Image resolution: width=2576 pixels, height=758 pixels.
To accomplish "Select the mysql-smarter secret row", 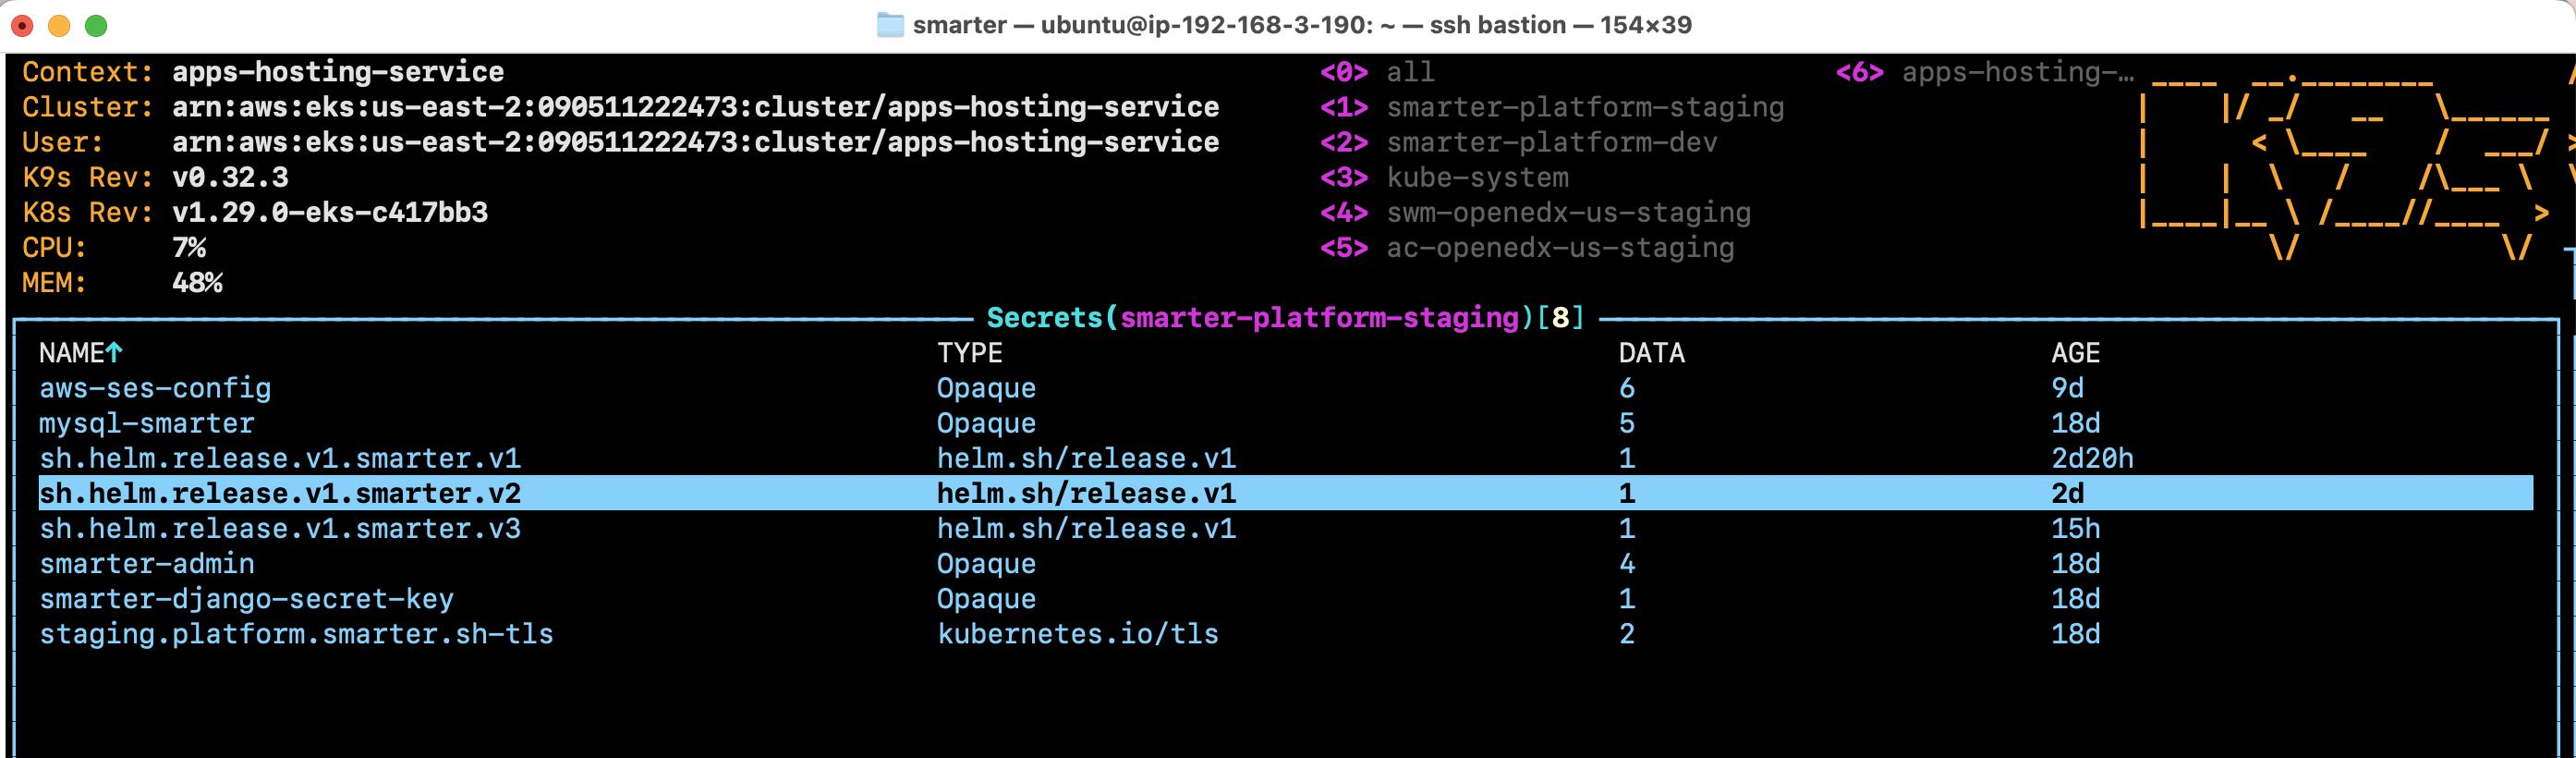I will 1285,423.
